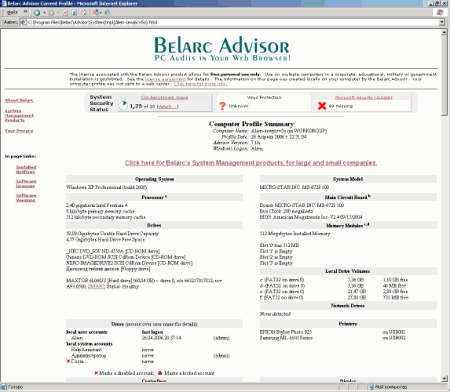Click the My Computer zone icon in status bar

tap(371, 387)
